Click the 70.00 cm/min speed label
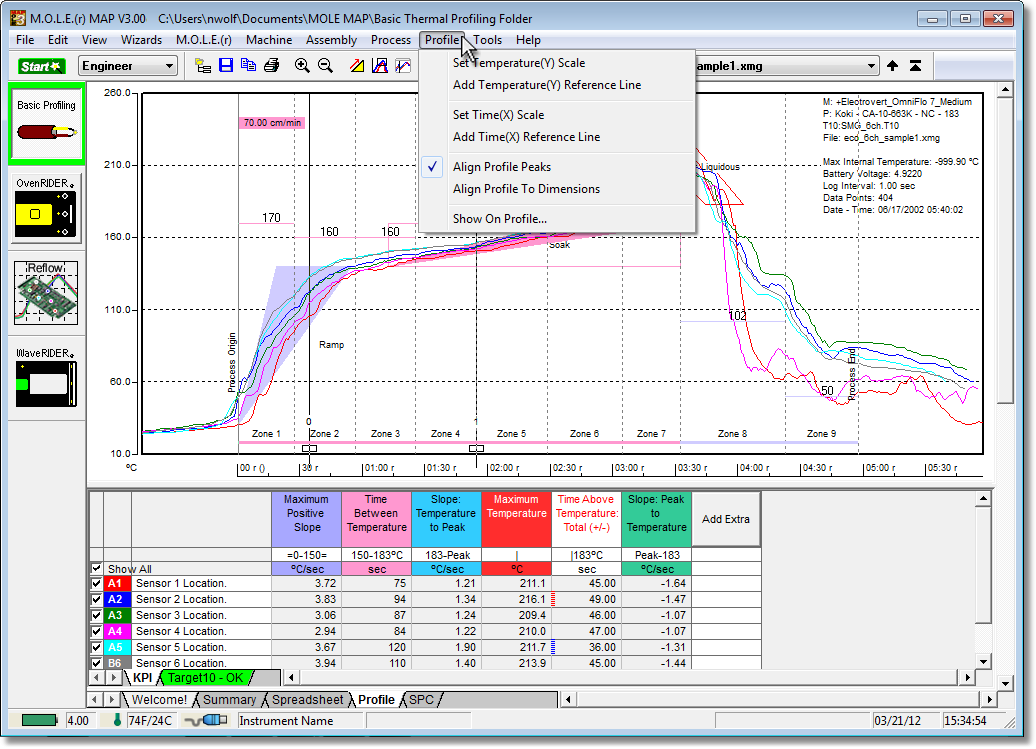 (272, 123)
